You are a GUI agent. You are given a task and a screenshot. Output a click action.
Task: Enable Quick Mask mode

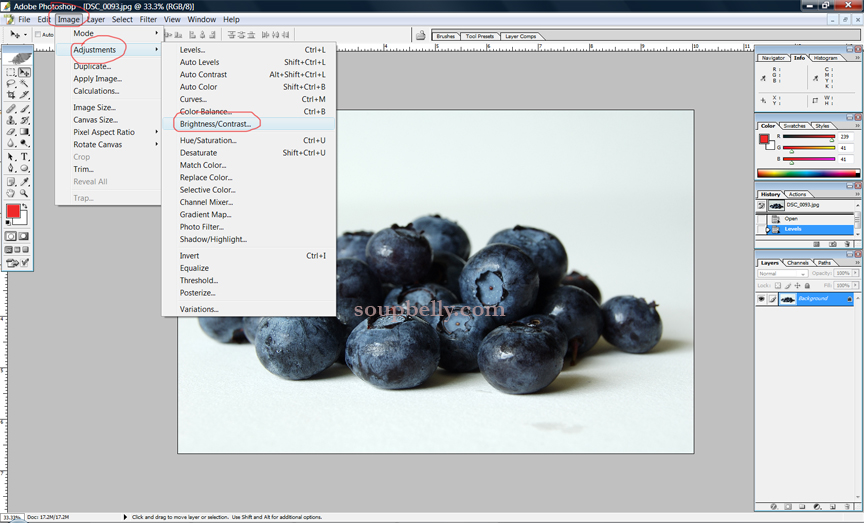coord(24,236)
